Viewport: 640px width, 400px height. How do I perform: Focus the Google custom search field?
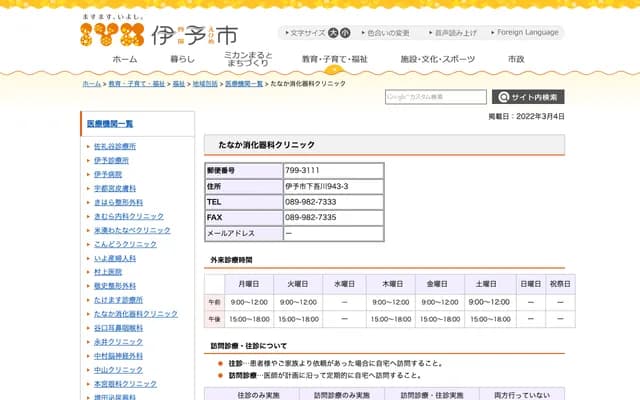(x=436, y=97)
